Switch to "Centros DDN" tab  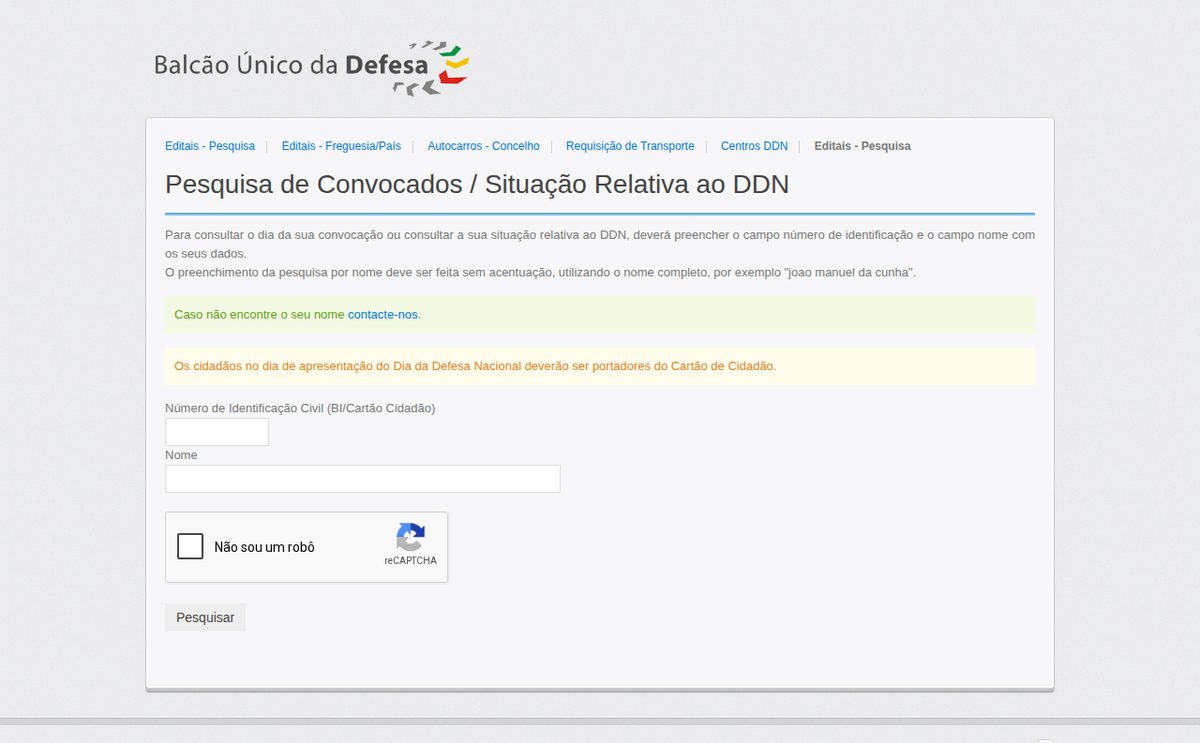coord(754,146)
